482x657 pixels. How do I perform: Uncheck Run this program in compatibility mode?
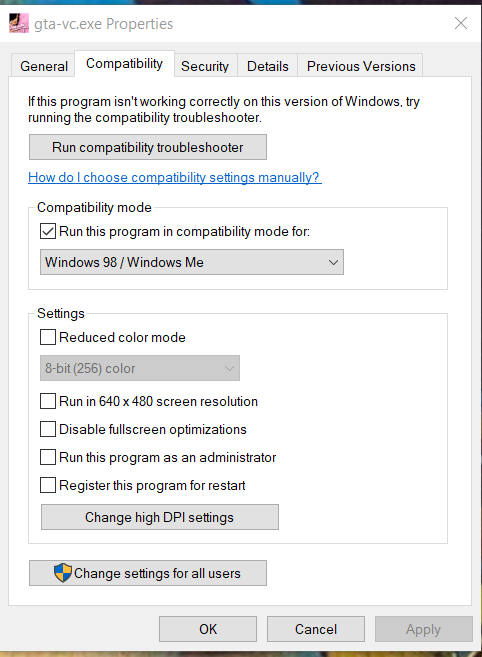pos(48,231)
